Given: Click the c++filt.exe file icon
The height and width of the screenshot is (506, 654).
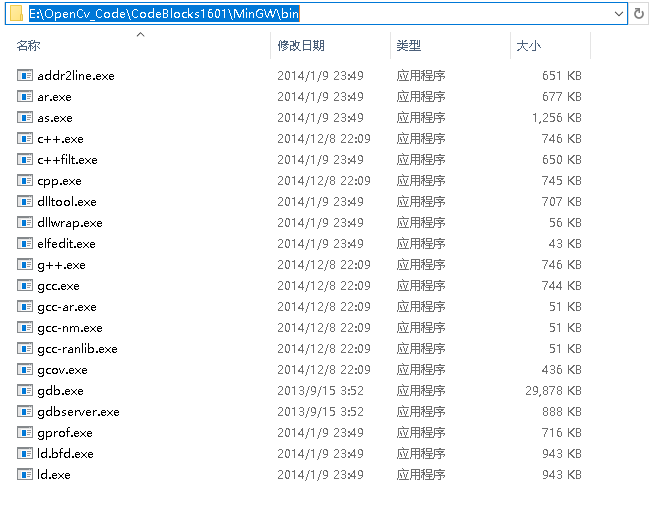Looking at the screenshot, I should point(25,159).
